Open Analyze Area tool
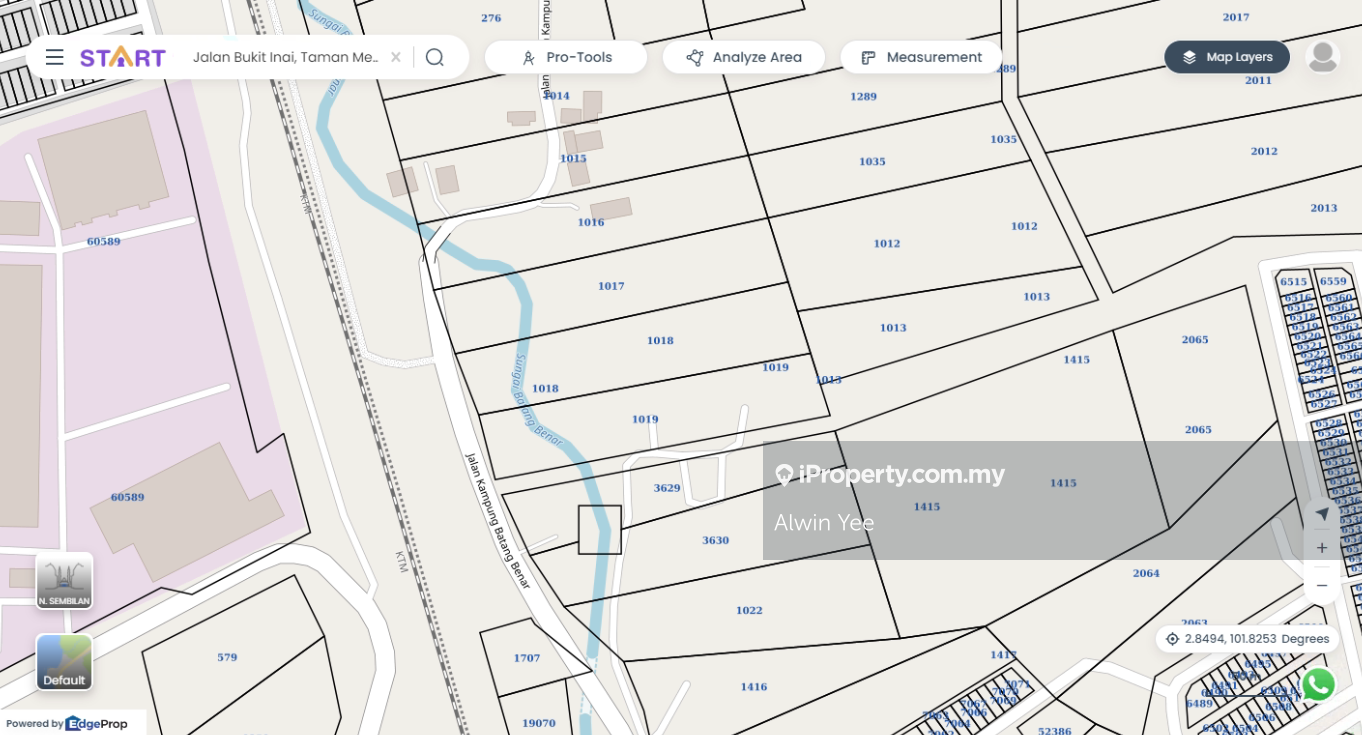Image resolution: width=1362 pixels, height=735 pixels. click(x=744, y=57)
